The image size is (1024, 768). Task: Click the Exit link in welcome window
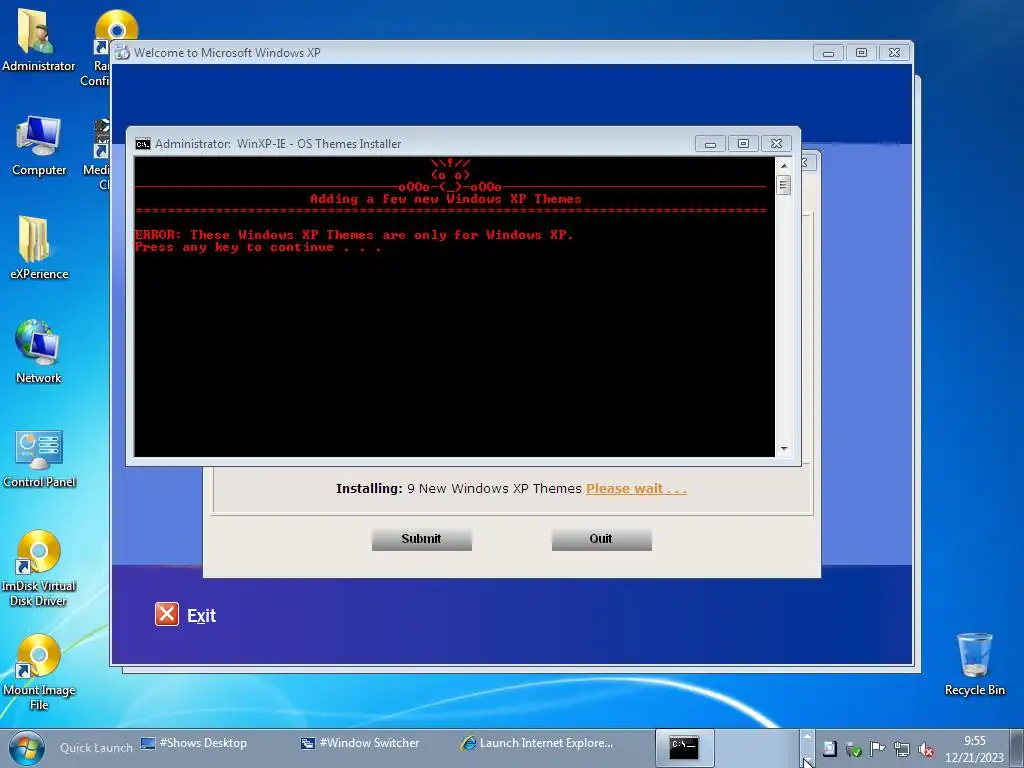click(201, 615)
